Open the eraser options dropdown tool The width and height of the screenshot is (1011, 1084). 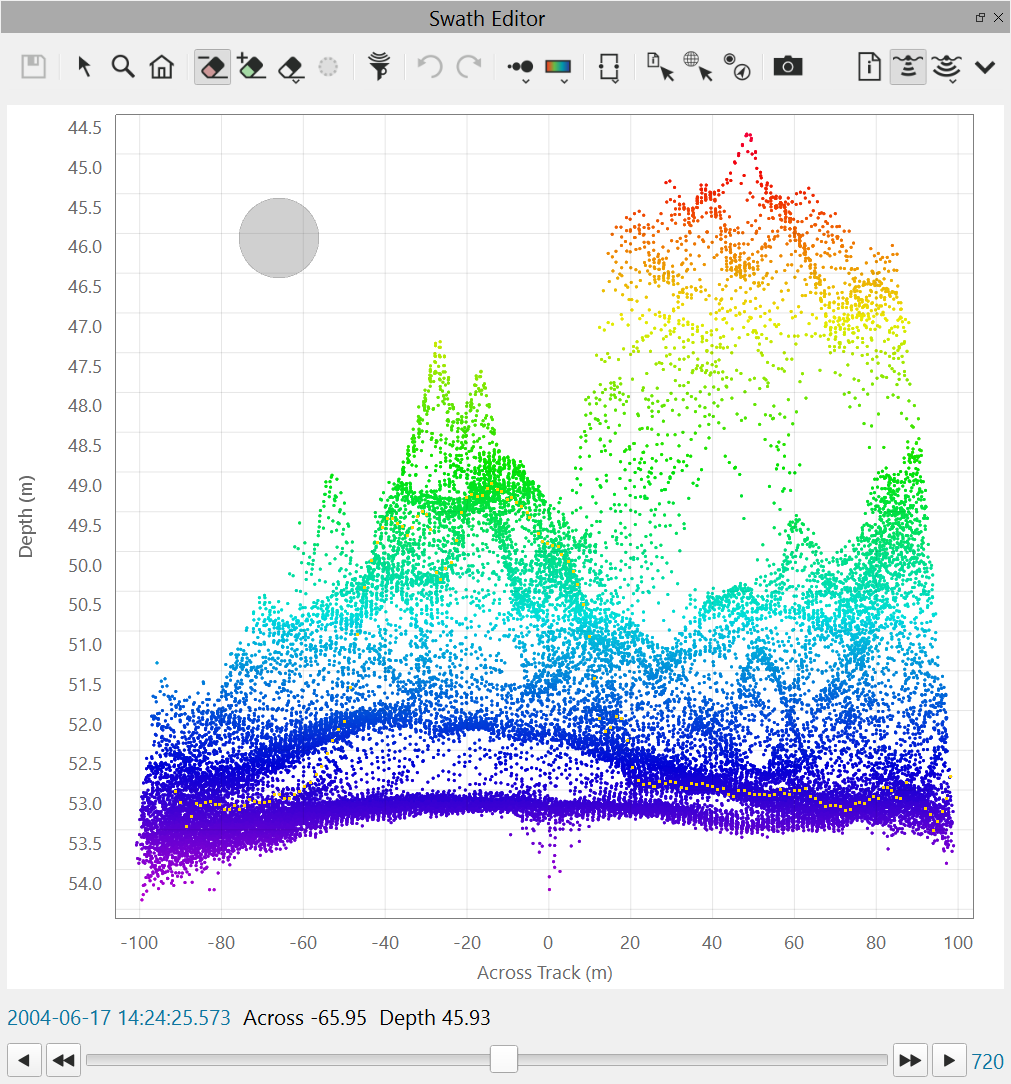coord(290,68)
